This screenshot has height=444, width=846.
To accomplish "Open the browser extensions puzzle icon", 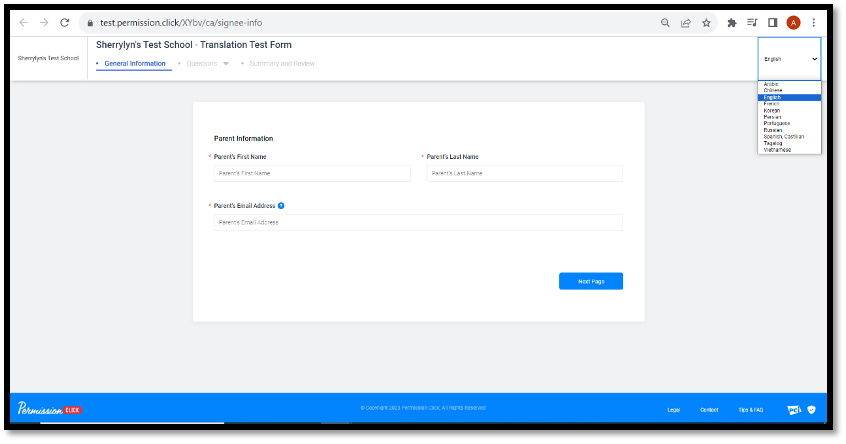I will point(732,22).
